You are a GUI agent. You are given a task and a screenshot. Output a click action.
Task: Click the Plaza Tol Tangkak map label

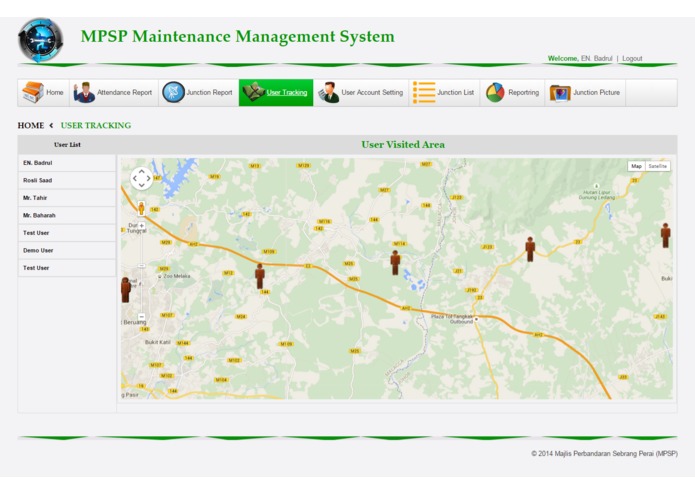452,319
